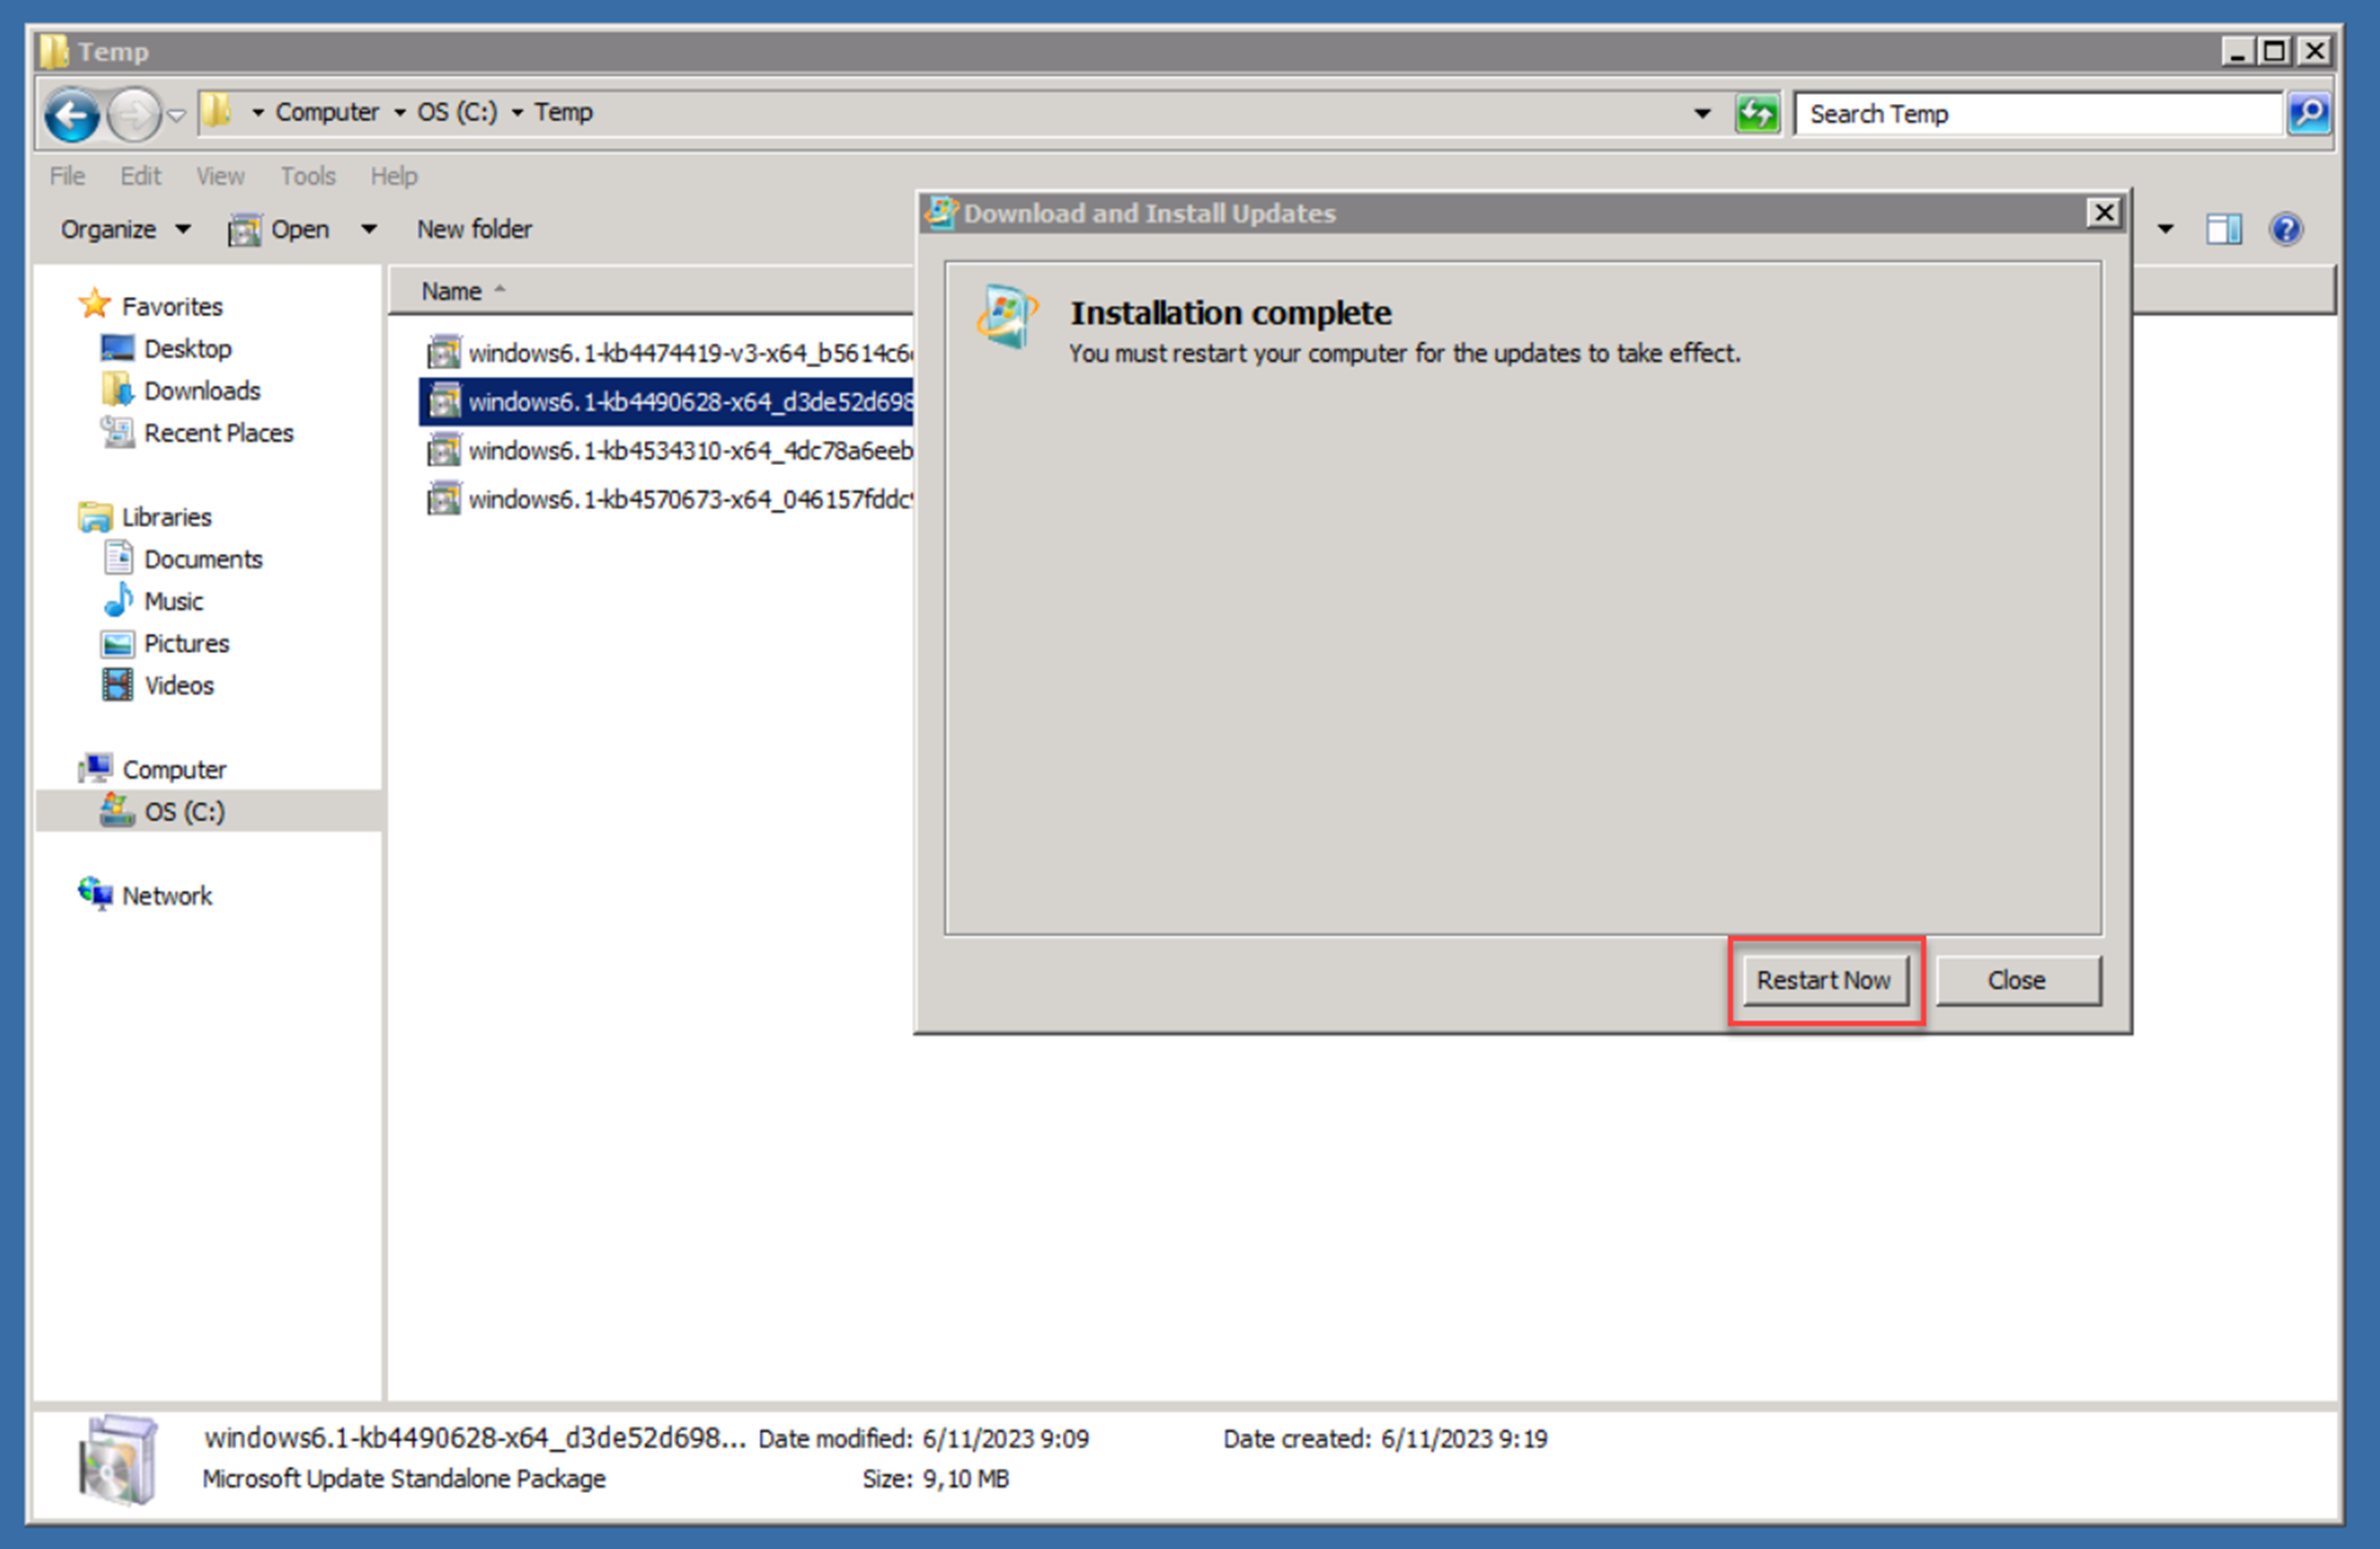The height and width of the screenshot is (1549, 2380).
Task: Refresh the Temp folder view
Action: tap(1757, 113)
